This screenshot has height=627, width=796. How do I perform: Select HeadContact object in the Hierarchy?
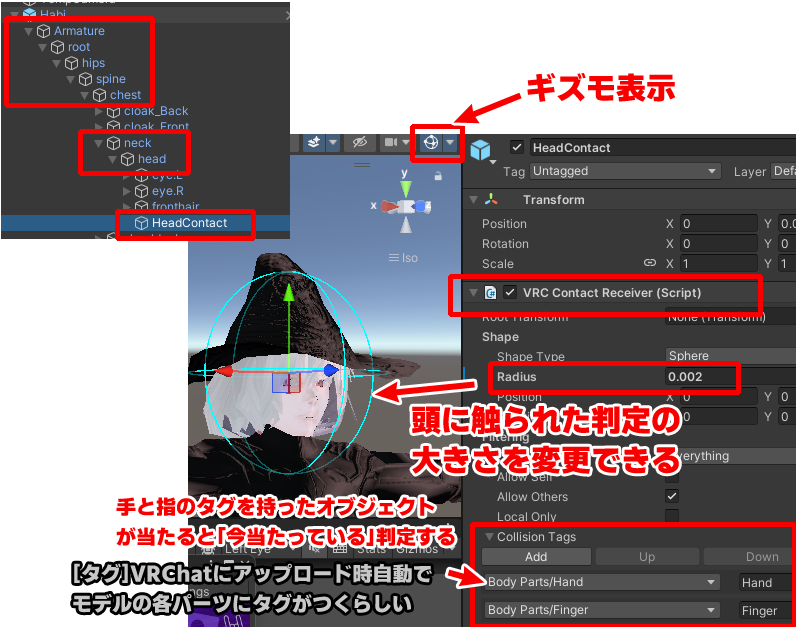click(189, 223)
